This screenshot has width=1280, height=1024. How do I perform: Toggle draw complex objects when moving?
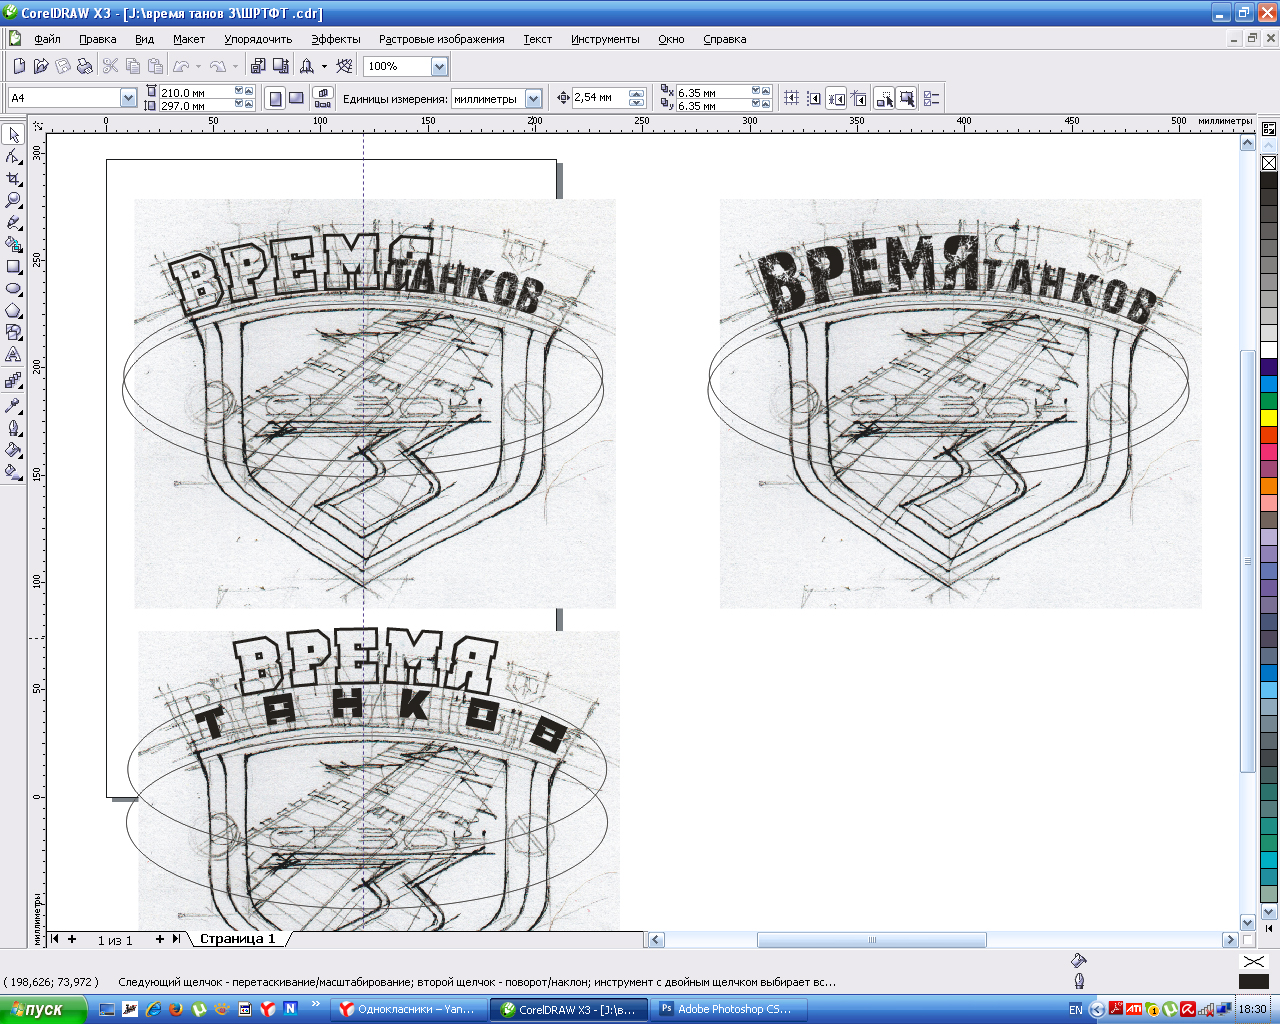tap(885, 98)
